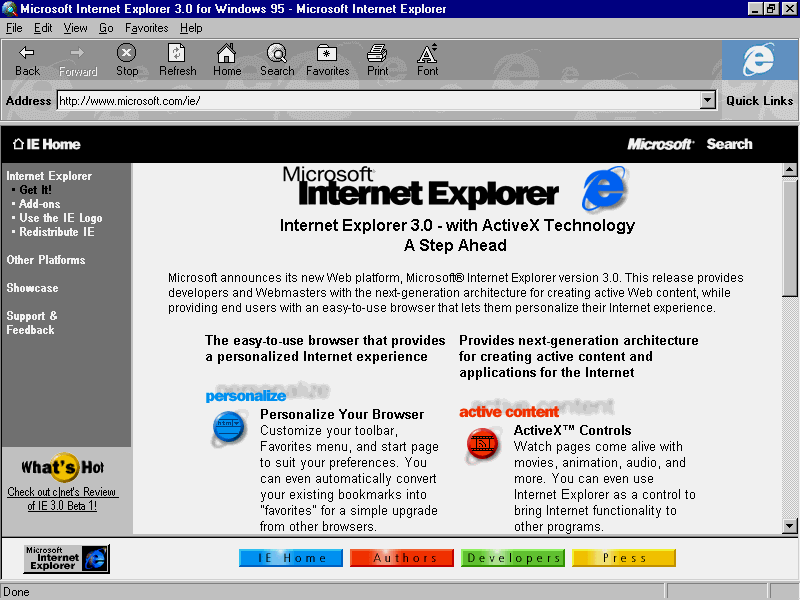This screenshot has height=600, width=800.
Task: Open the File menu
Action: pyautogui.click(x=14, y=28)
